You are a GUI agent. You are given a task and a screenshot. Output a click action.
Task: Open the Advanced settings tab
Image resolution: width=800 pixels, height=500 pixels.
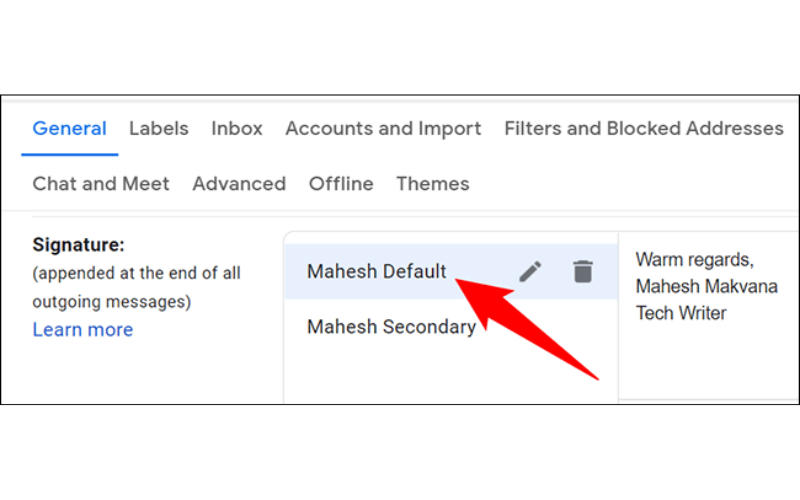(239, 184)
